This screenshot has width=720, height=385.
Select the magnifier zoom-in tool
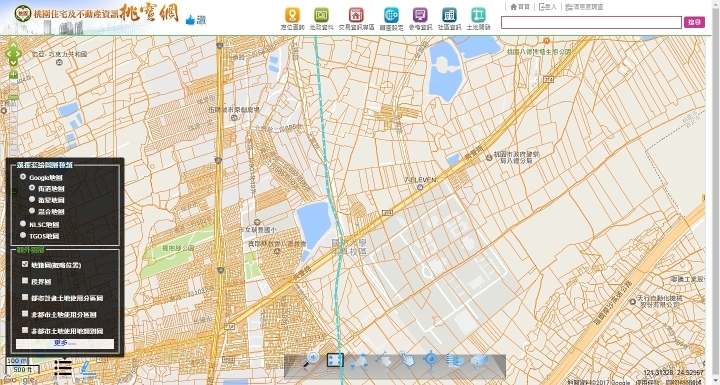click(x=311, y=360)
